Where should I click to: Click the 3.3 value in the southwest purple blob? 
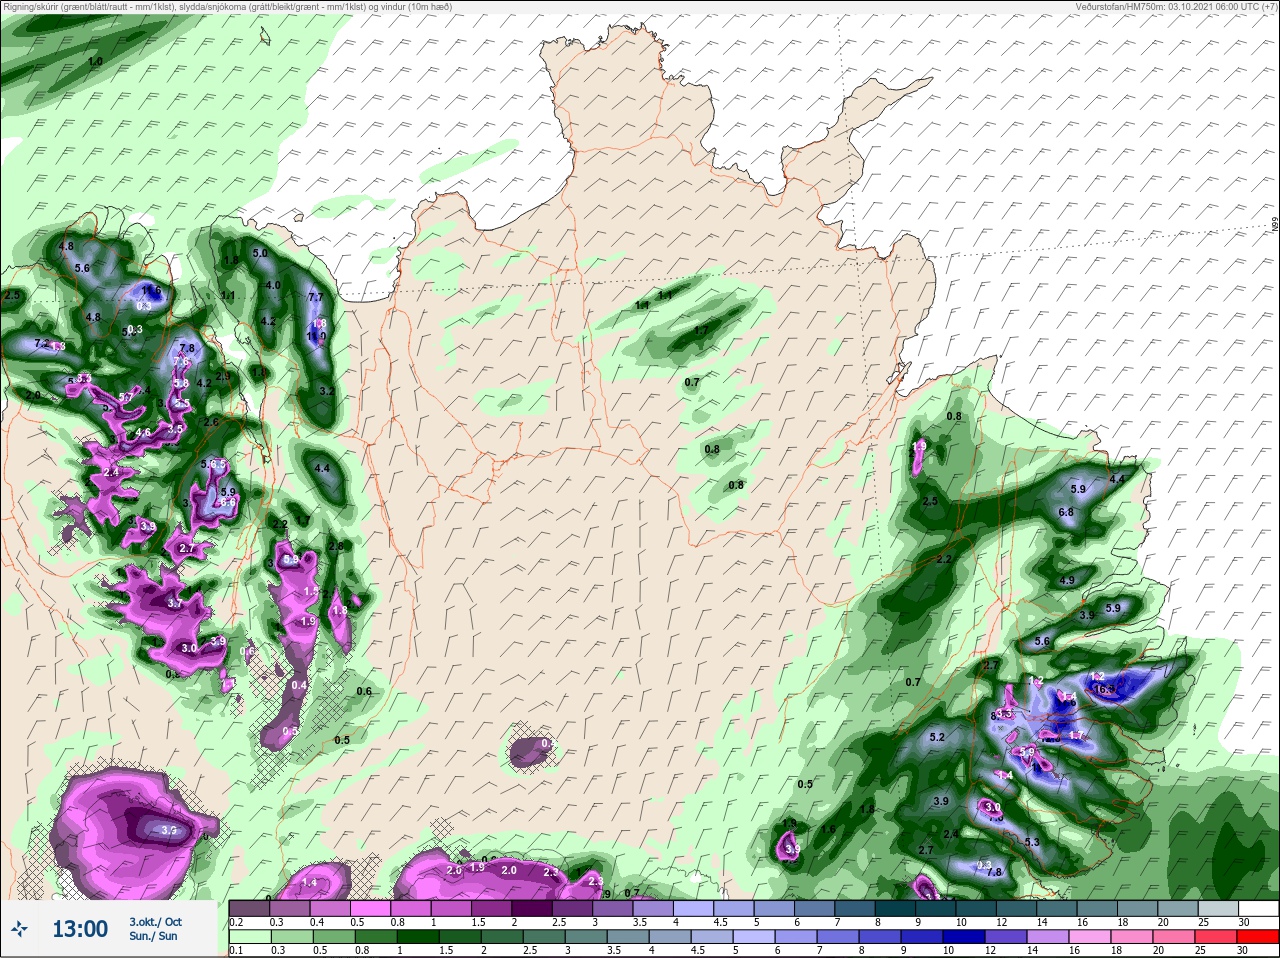click(169, 830)
